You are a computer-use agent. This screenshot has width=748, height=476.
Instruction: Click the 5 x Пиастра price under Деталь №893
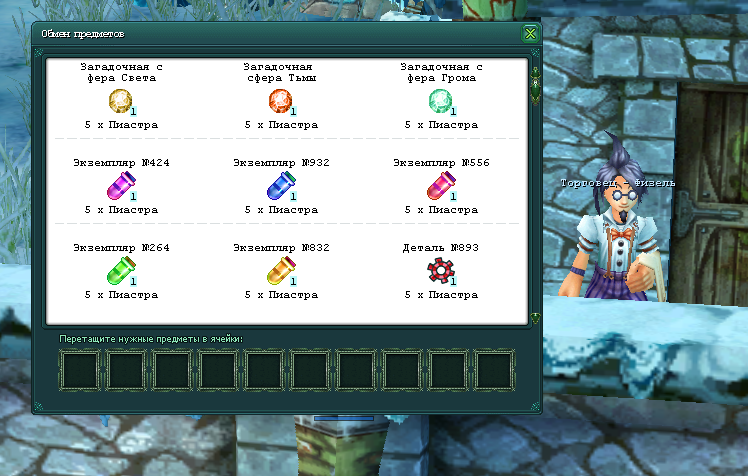coord(441,295)
